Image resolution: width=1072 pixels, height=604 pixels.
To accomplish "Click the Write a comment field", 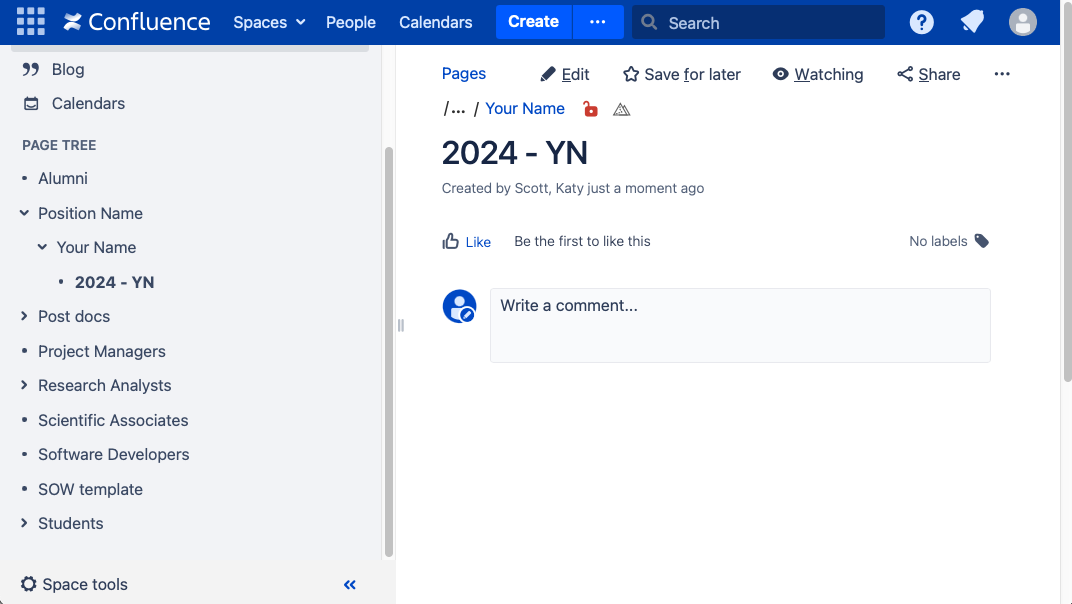I will 739,325.
